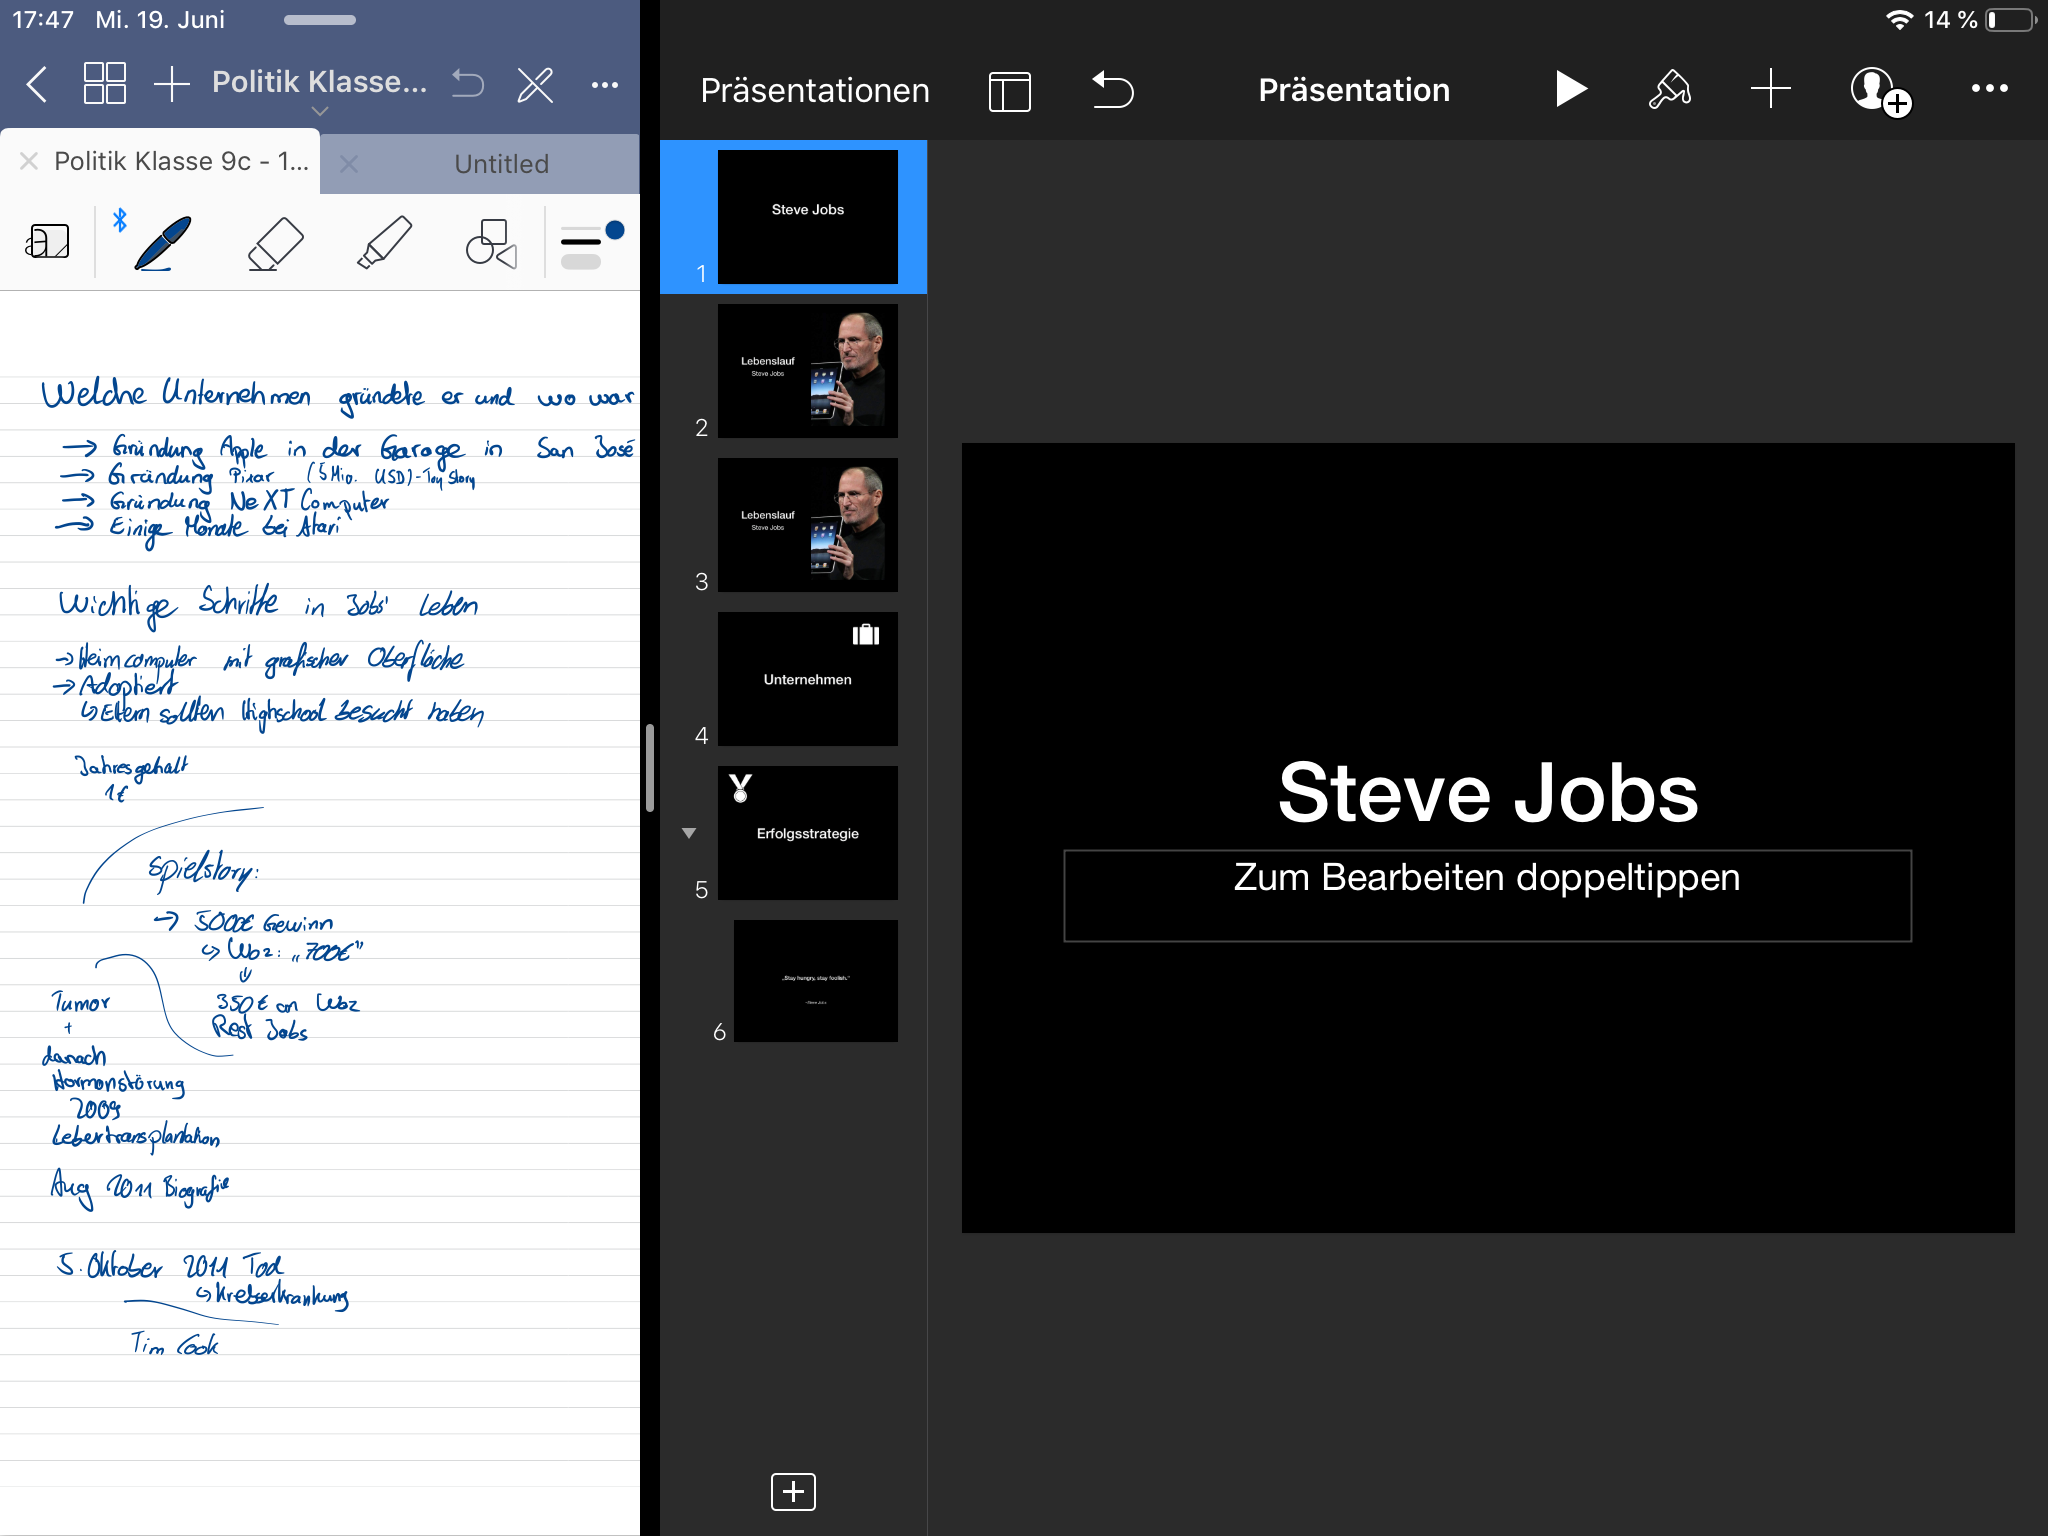
Task: Select the zoom window tool
Action: tap(47, 242)
